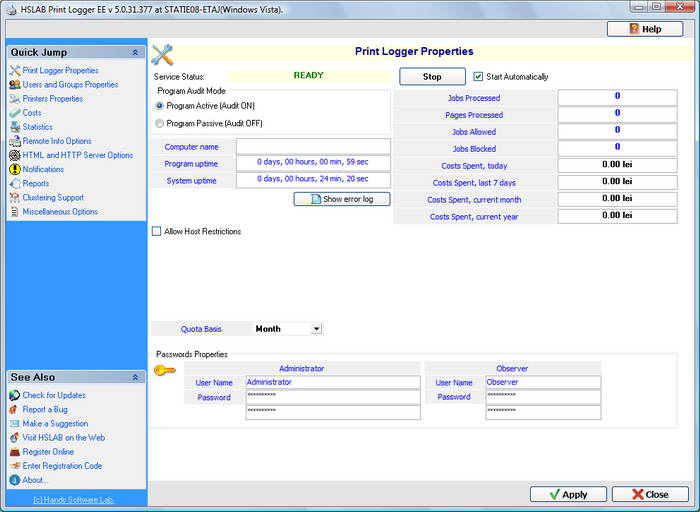Viewport: 700px width, 512px height.
Task: Click the Jobs Processed value field
Action: (617, 97)
